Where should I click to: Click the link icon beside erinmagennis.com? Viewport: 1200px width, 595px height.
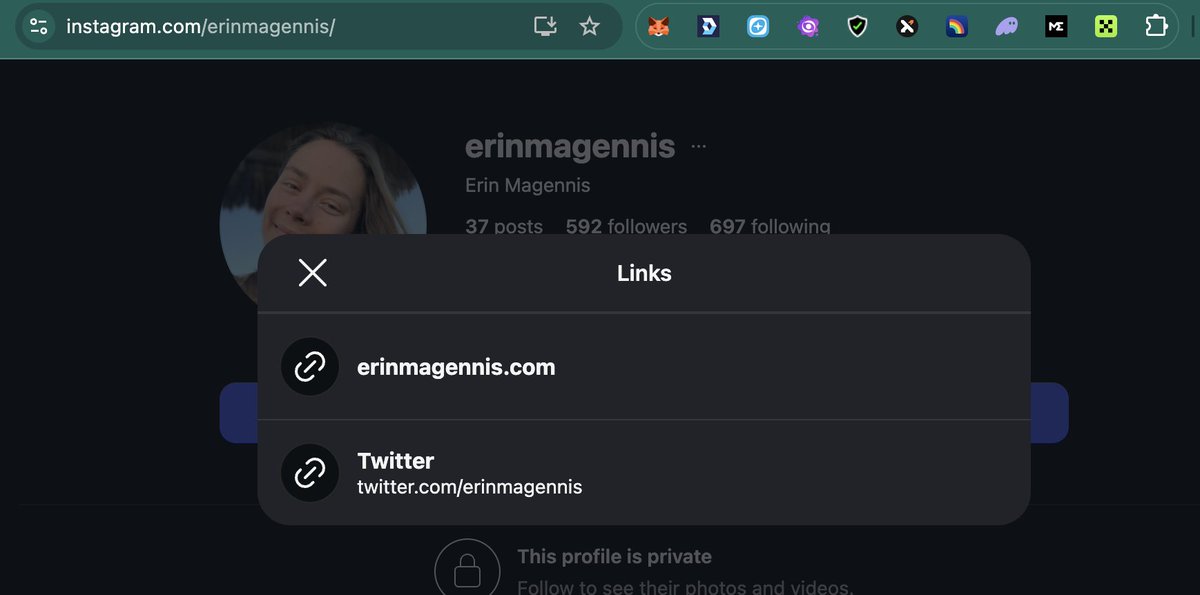pos(310,367)
